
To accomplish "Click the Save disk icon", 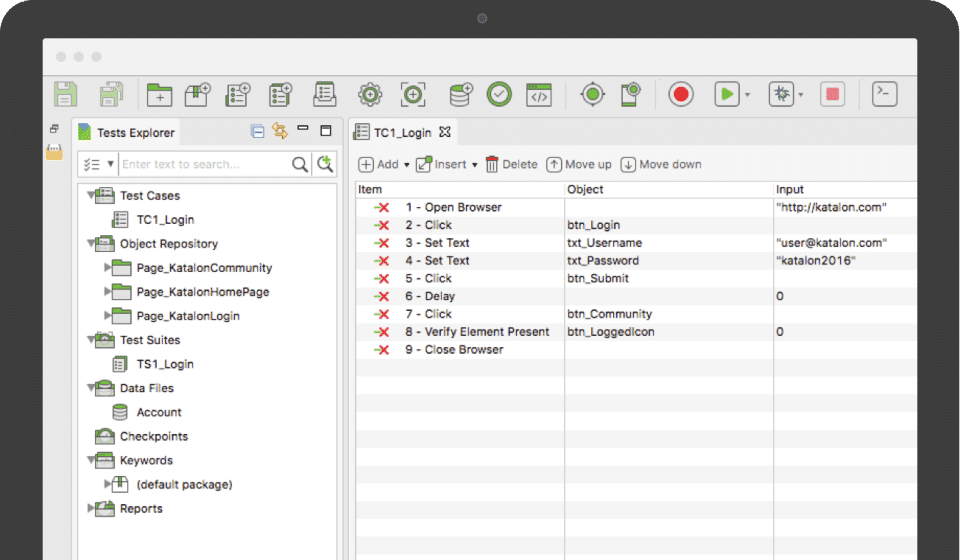I will pyautogui.click(x=65, y=94).
